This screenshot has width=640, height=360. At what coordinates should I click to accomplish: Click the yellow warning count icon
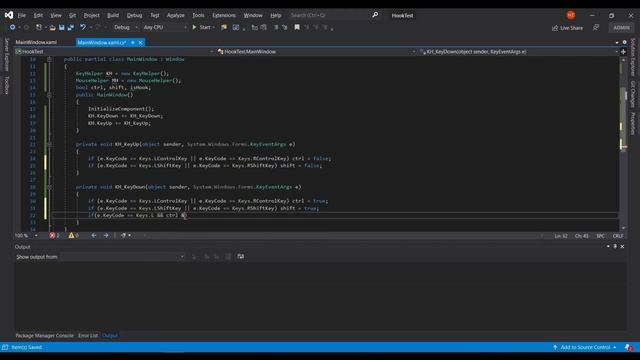coord(71,236)
